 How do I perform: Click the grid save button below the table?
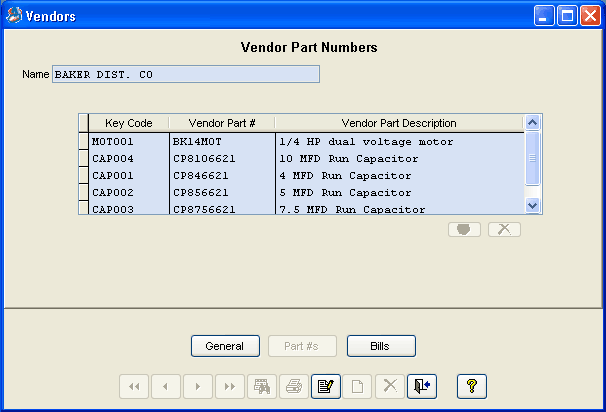pos(464,230)
